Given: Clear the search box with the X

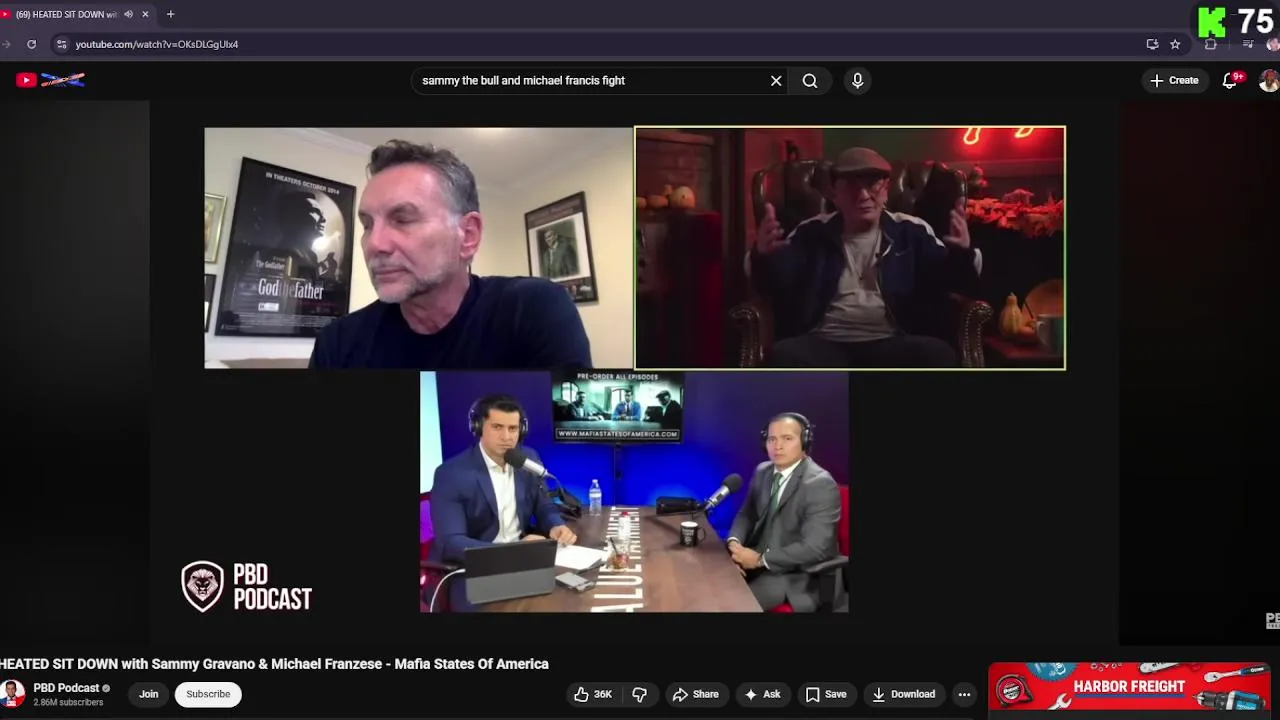Looking at the screenshot, I should (776, 81).
